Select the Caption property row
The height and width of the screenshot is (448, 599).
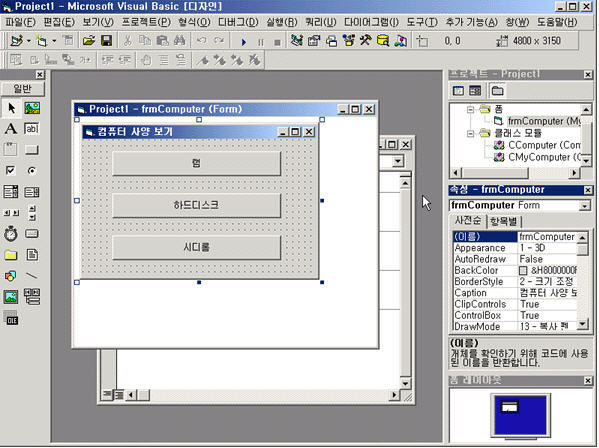click(515, 293)
